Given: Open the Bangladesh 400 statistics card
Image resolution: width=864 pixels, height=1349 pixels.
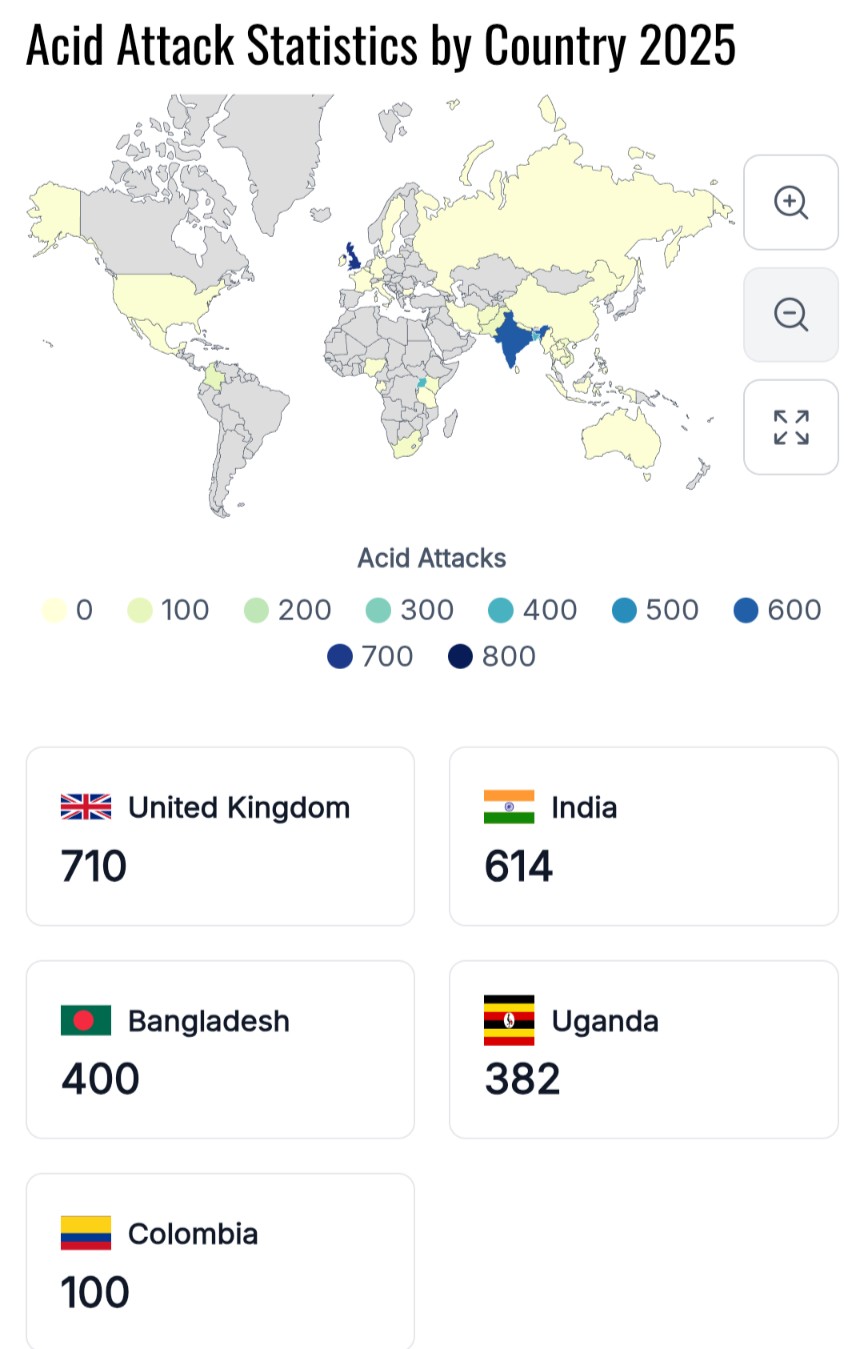Looking at the screenshot, I should tap(220, 1049).
